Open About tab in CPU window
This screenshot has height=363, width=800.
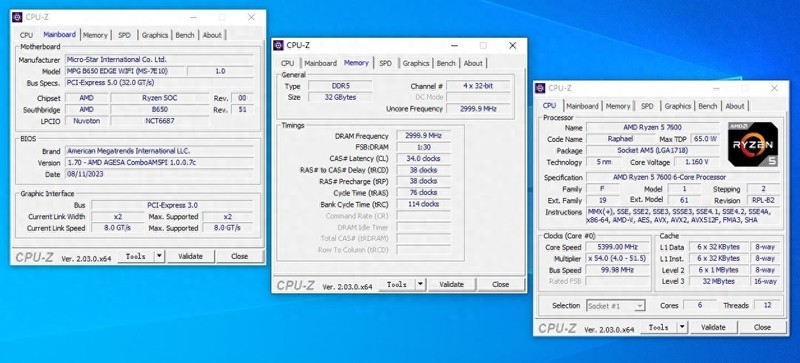pyautogui.click(x=735, y=106)
